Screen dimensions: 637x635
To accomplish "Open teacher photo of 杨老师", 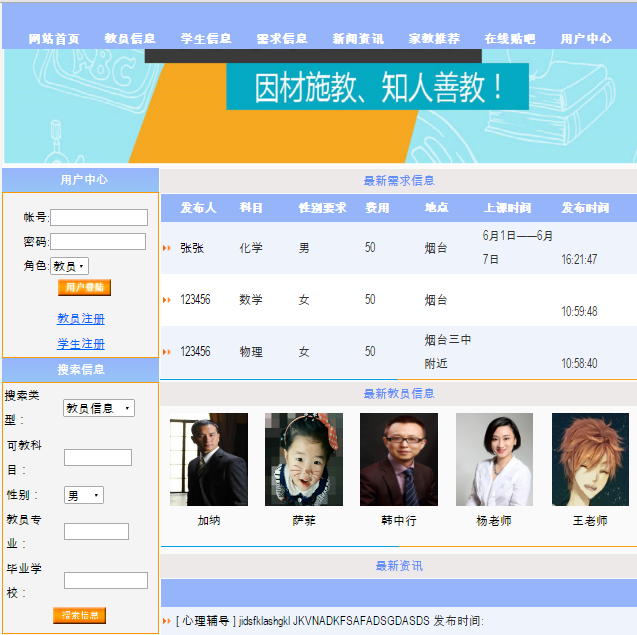I will 494,459.
